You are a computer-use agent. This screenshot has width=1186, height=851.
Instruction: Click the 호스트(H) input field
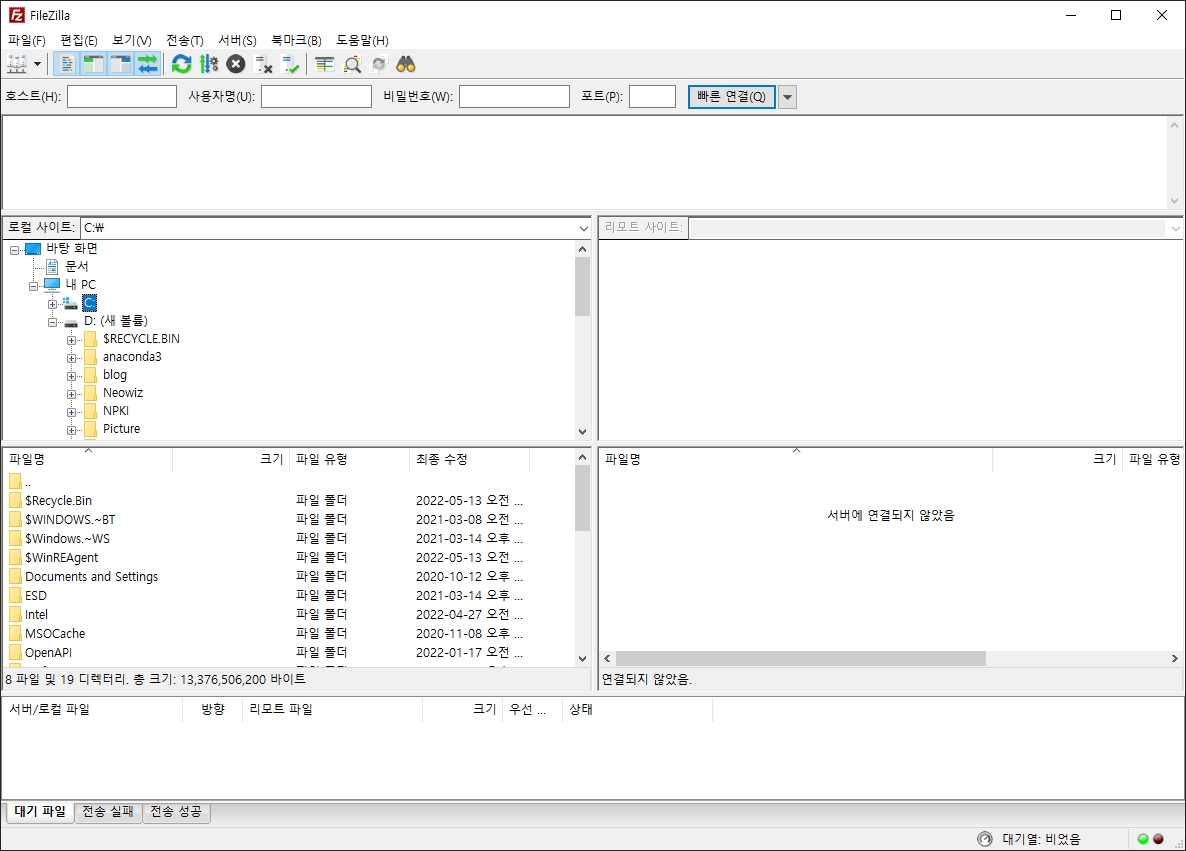pyautogui.click(x=122, y=97)
